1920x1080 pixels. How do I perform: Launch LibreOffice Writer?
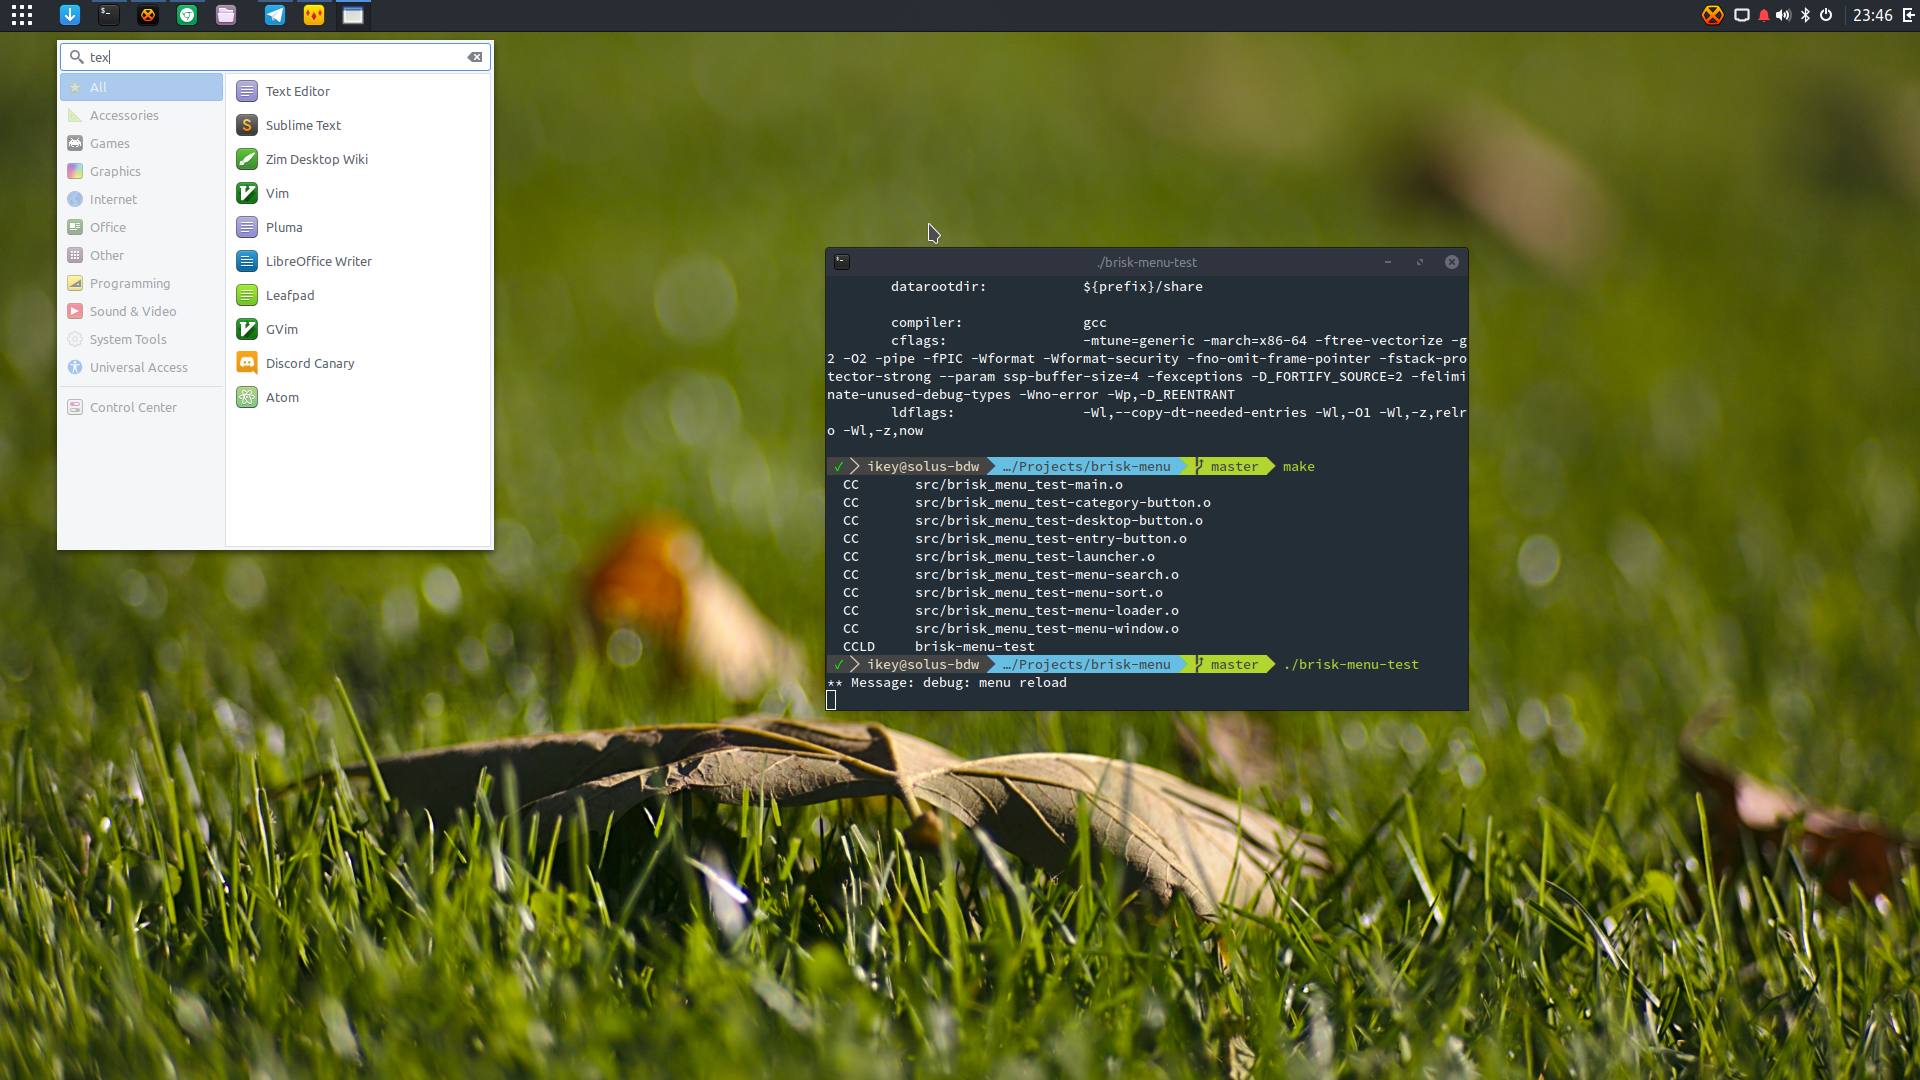(359, 261)
